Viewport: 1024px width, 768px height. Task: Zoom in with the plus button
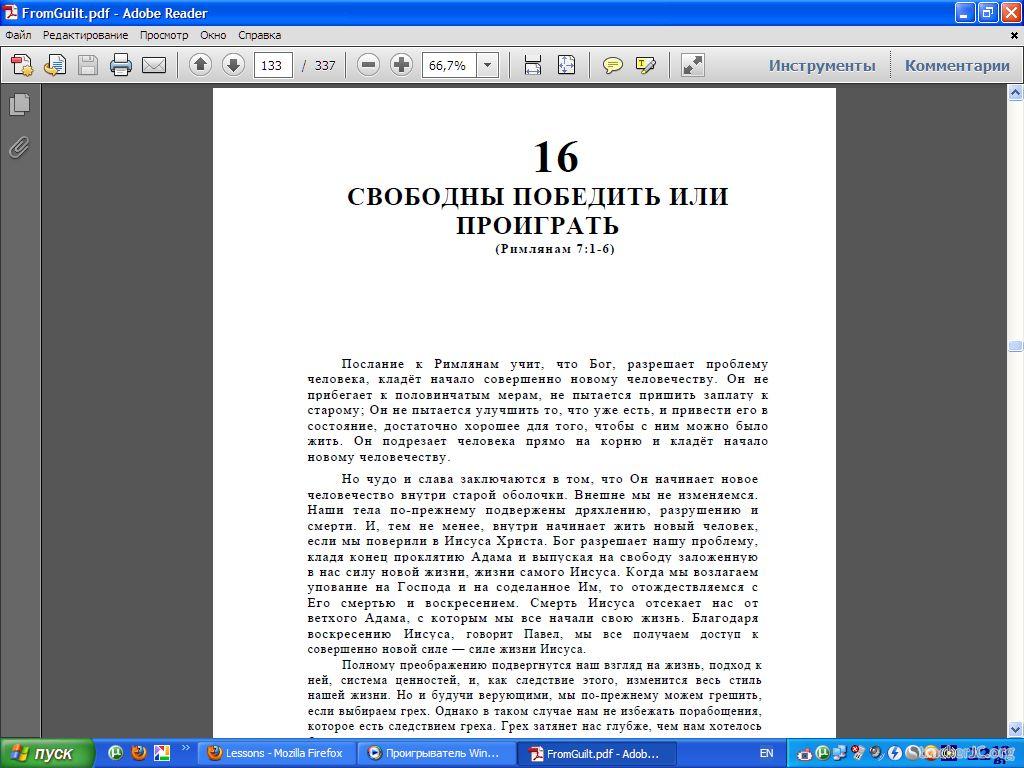(401, 66)
